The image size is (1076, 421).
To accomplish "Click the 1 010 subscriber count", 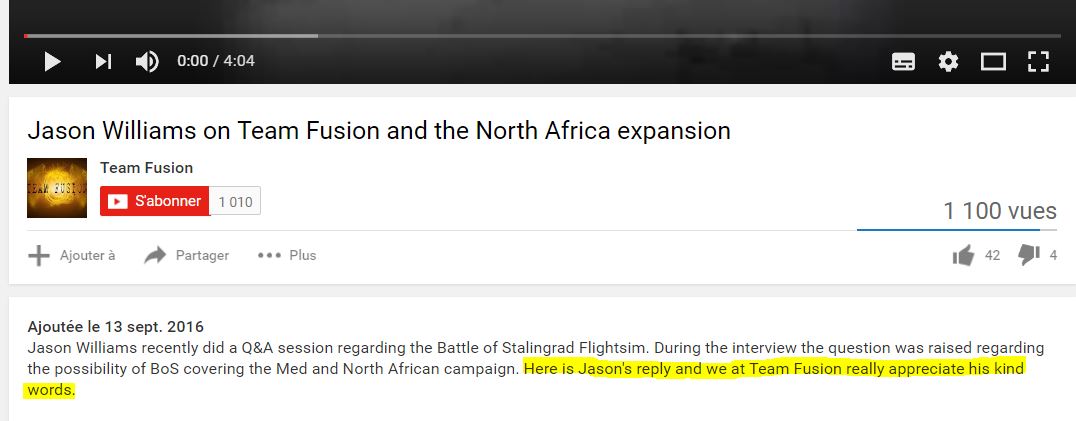I will 235,202.
